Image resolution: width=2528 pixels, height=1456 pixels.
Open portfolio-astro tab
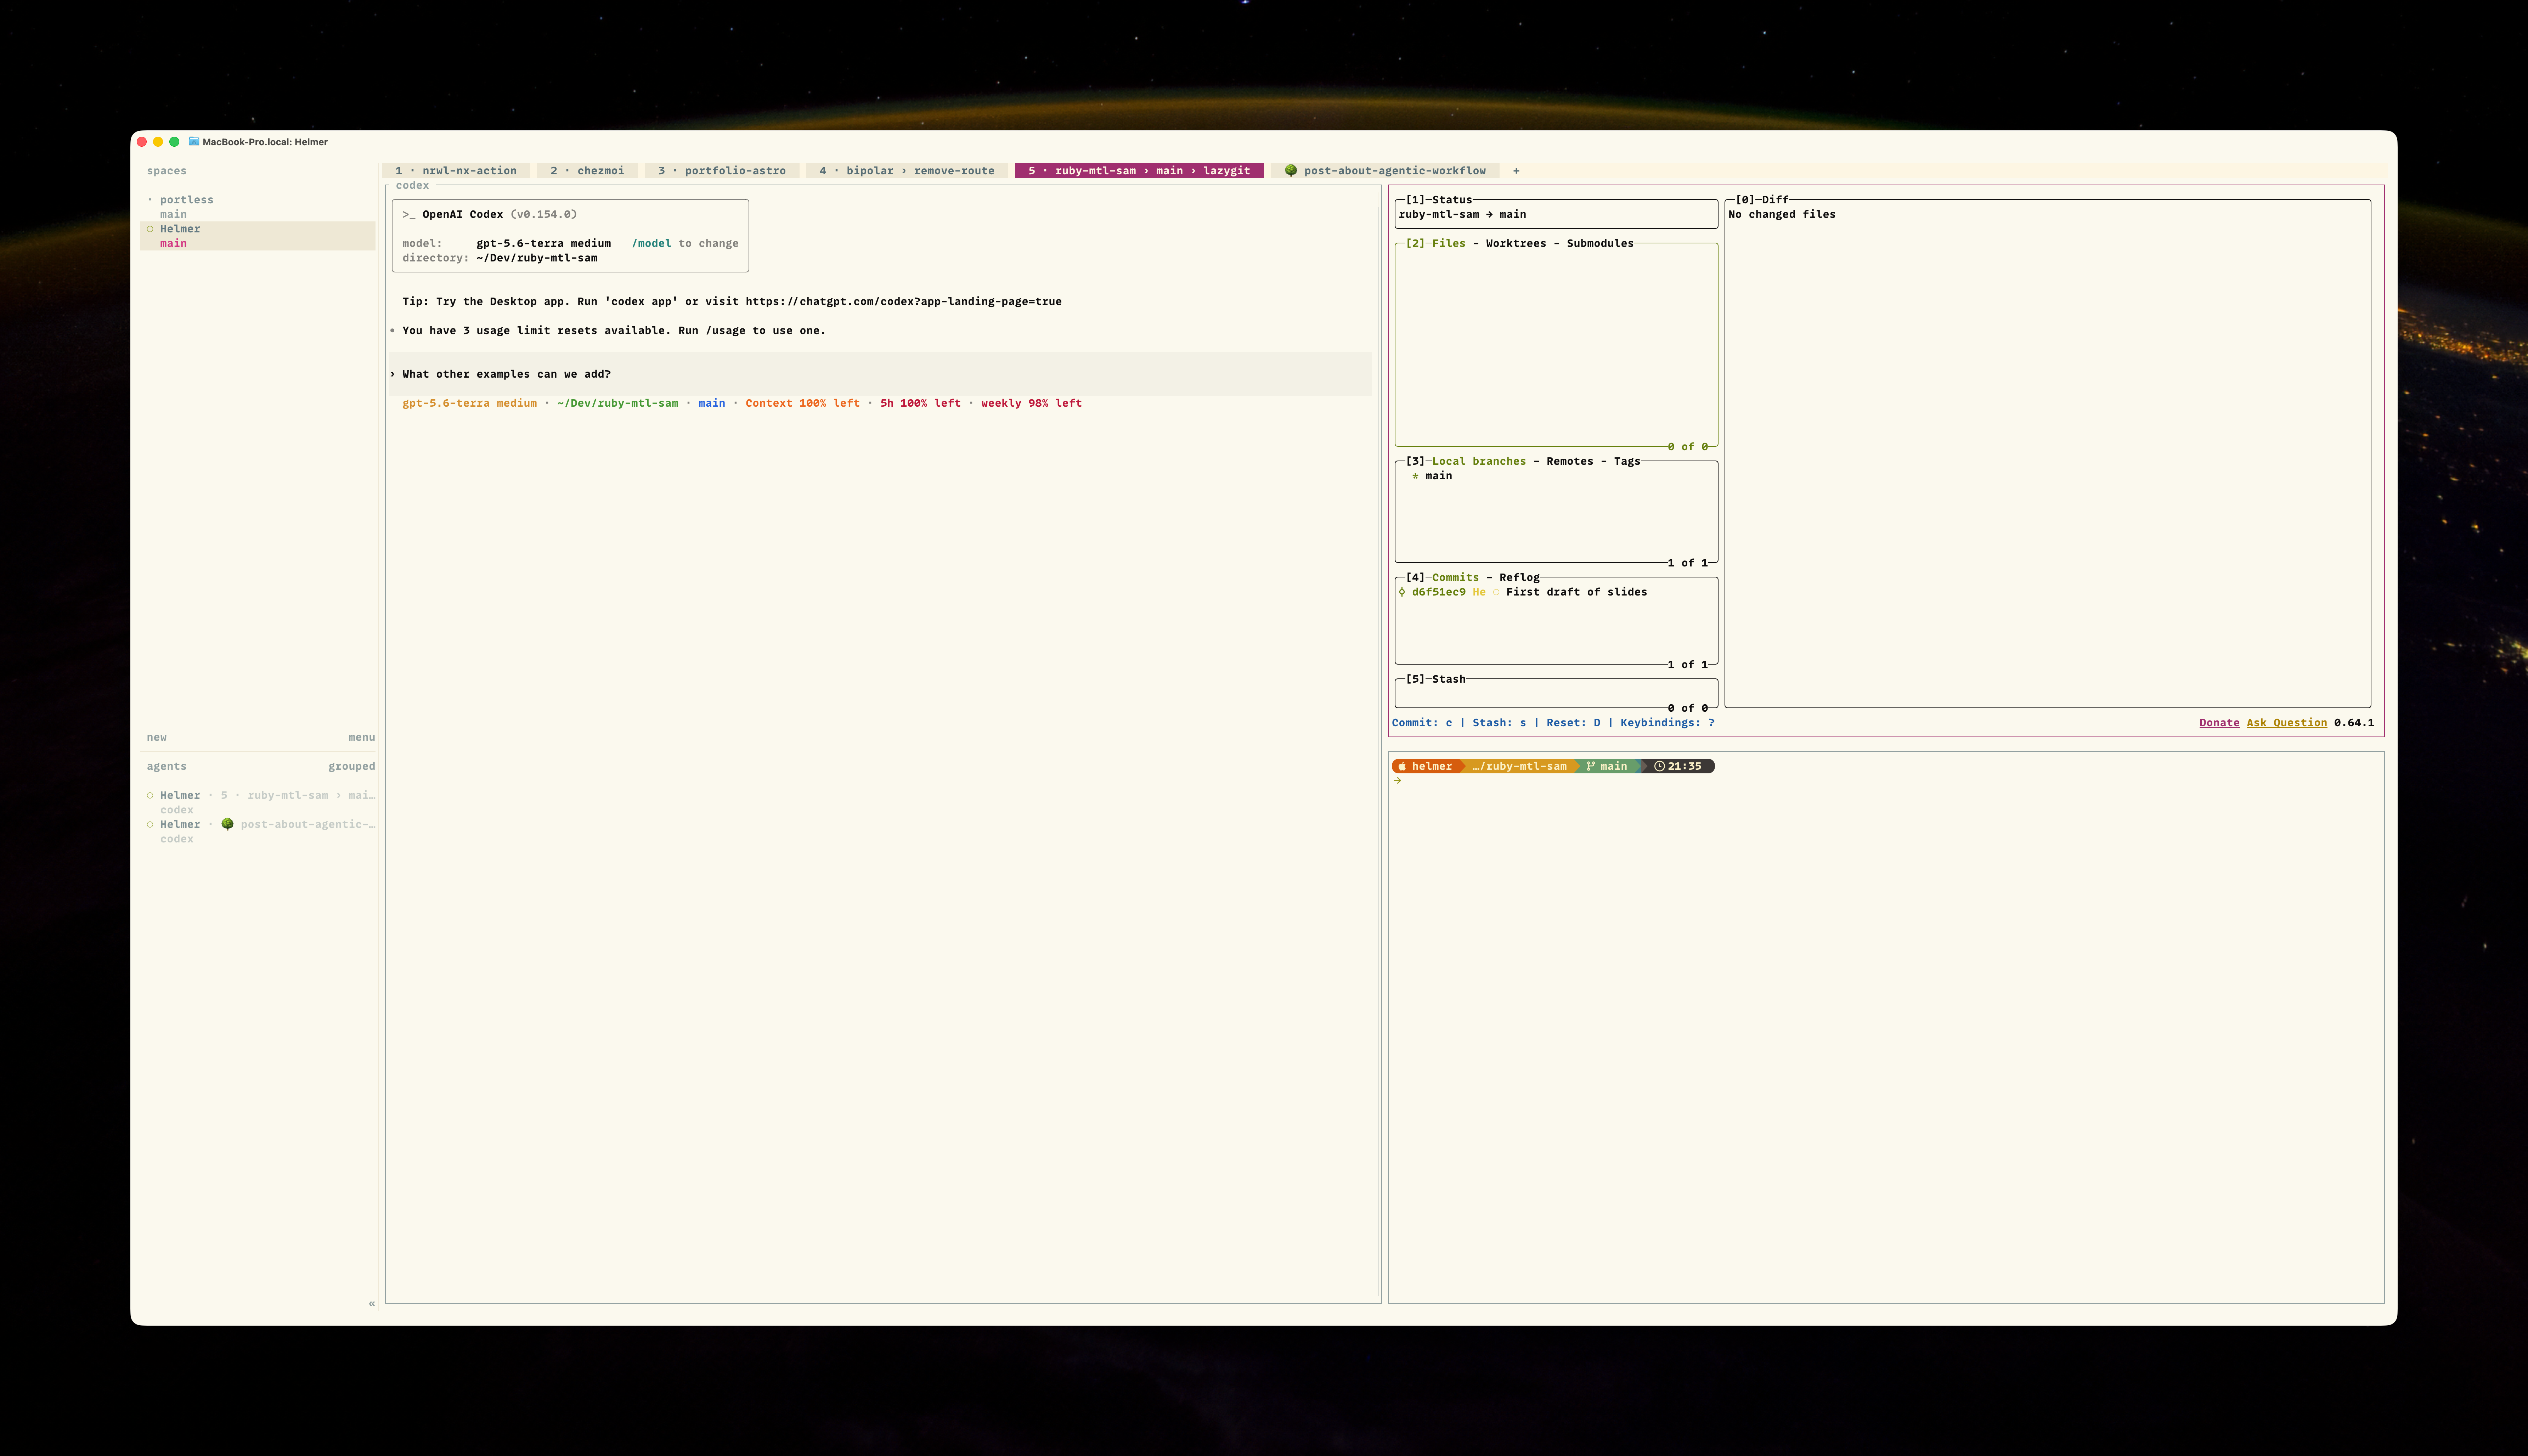[x=722, y=171]
